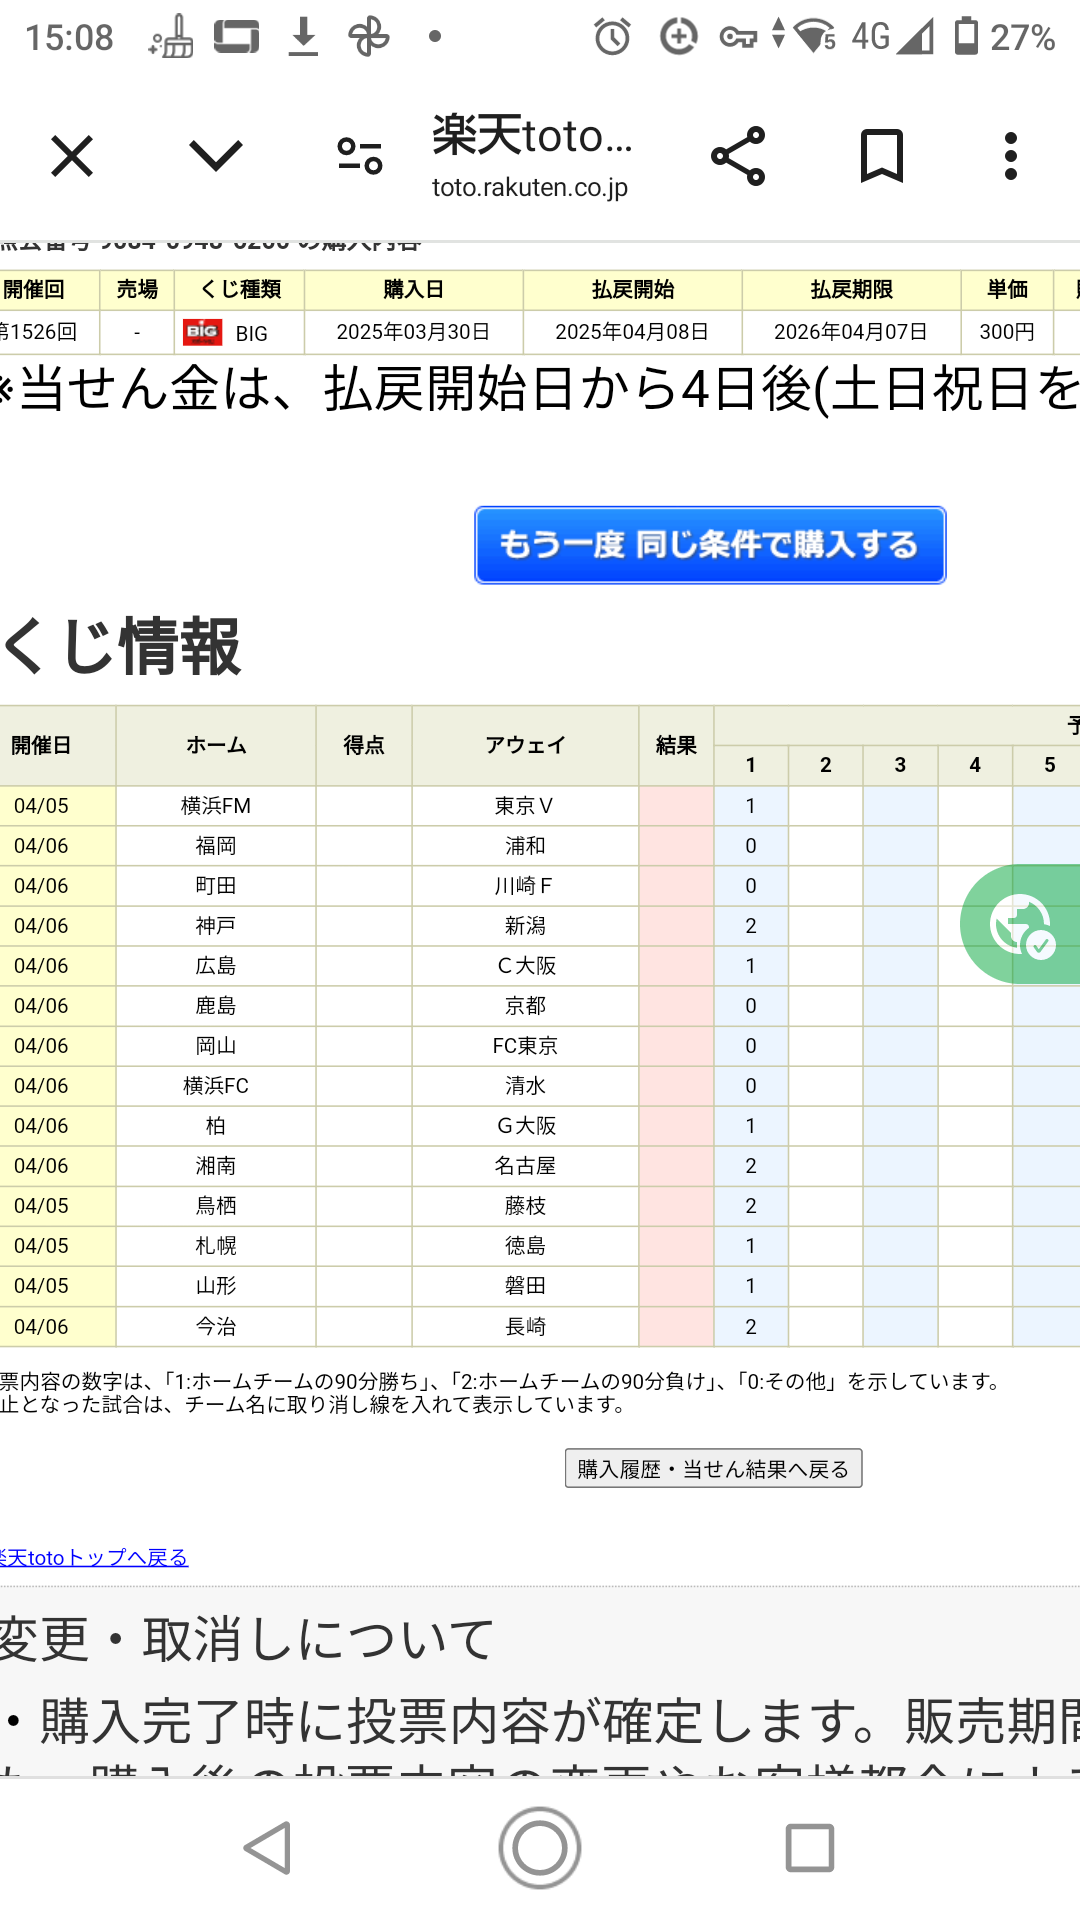This screenshot has height=1920, width=1080.
Task: Click the 町田 home team cell
Action: pos(216,886)
